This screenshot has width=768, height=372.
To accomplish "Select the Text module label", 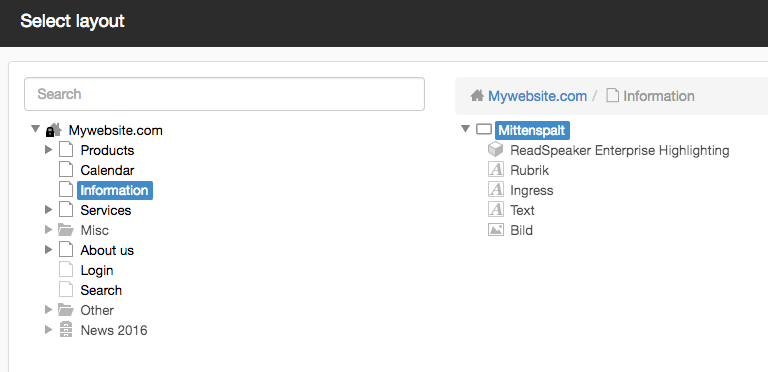I will 522,210.
